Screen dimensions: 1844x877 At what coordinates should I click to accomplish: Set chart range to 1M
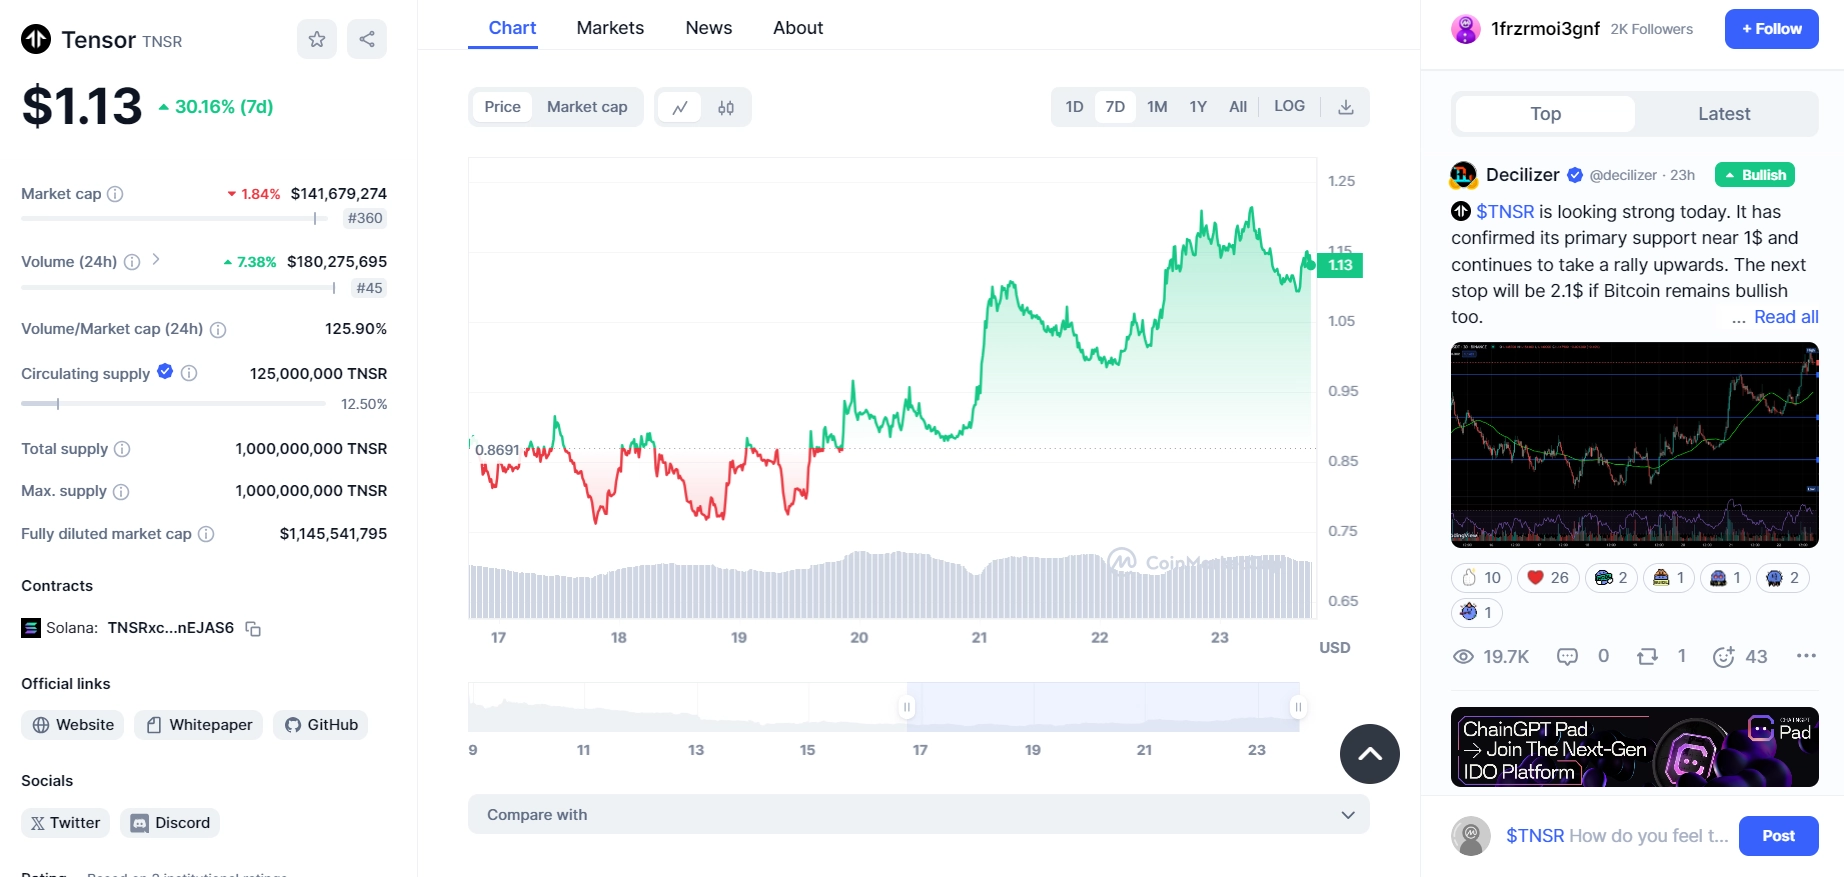[x=1157, y=107]
